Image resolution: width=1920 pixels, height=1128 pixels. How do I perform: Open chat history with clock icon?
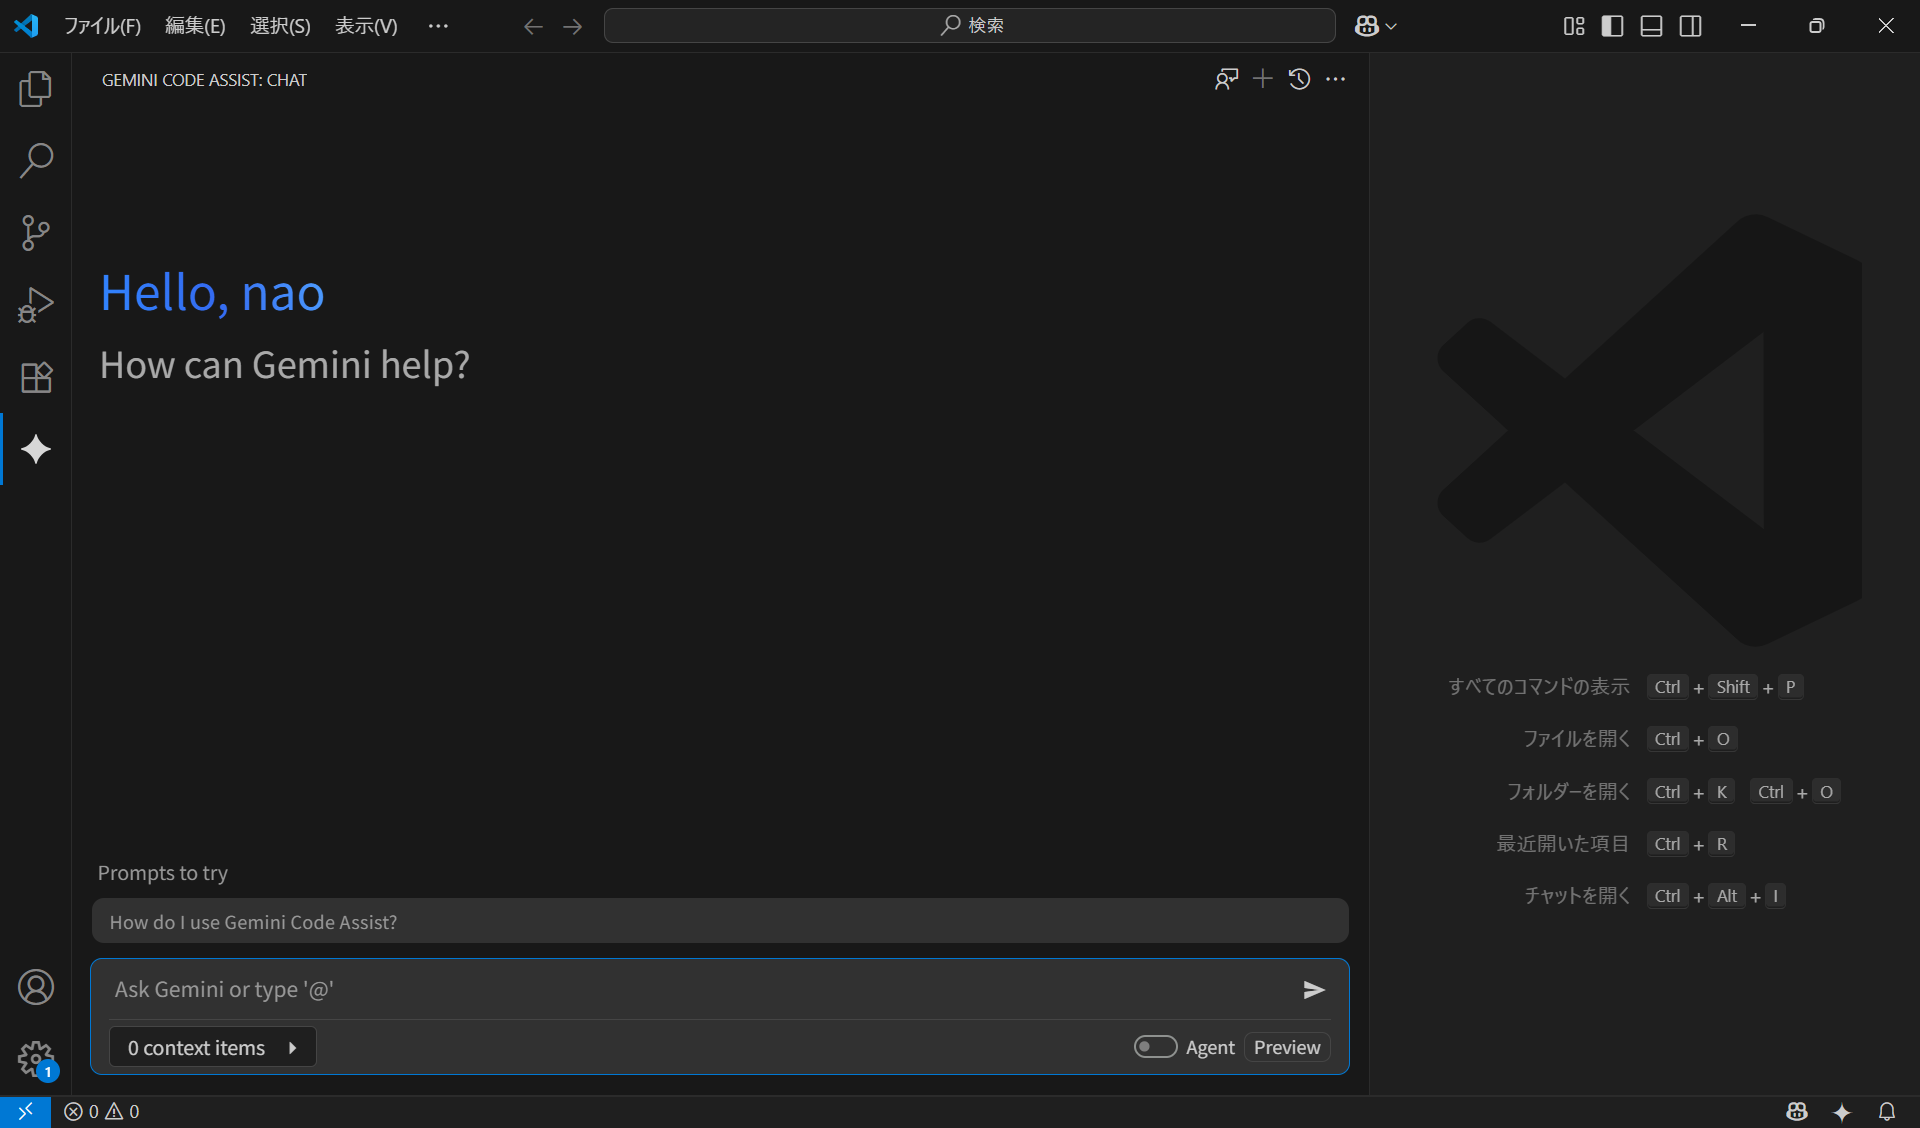pos(1299,79)
